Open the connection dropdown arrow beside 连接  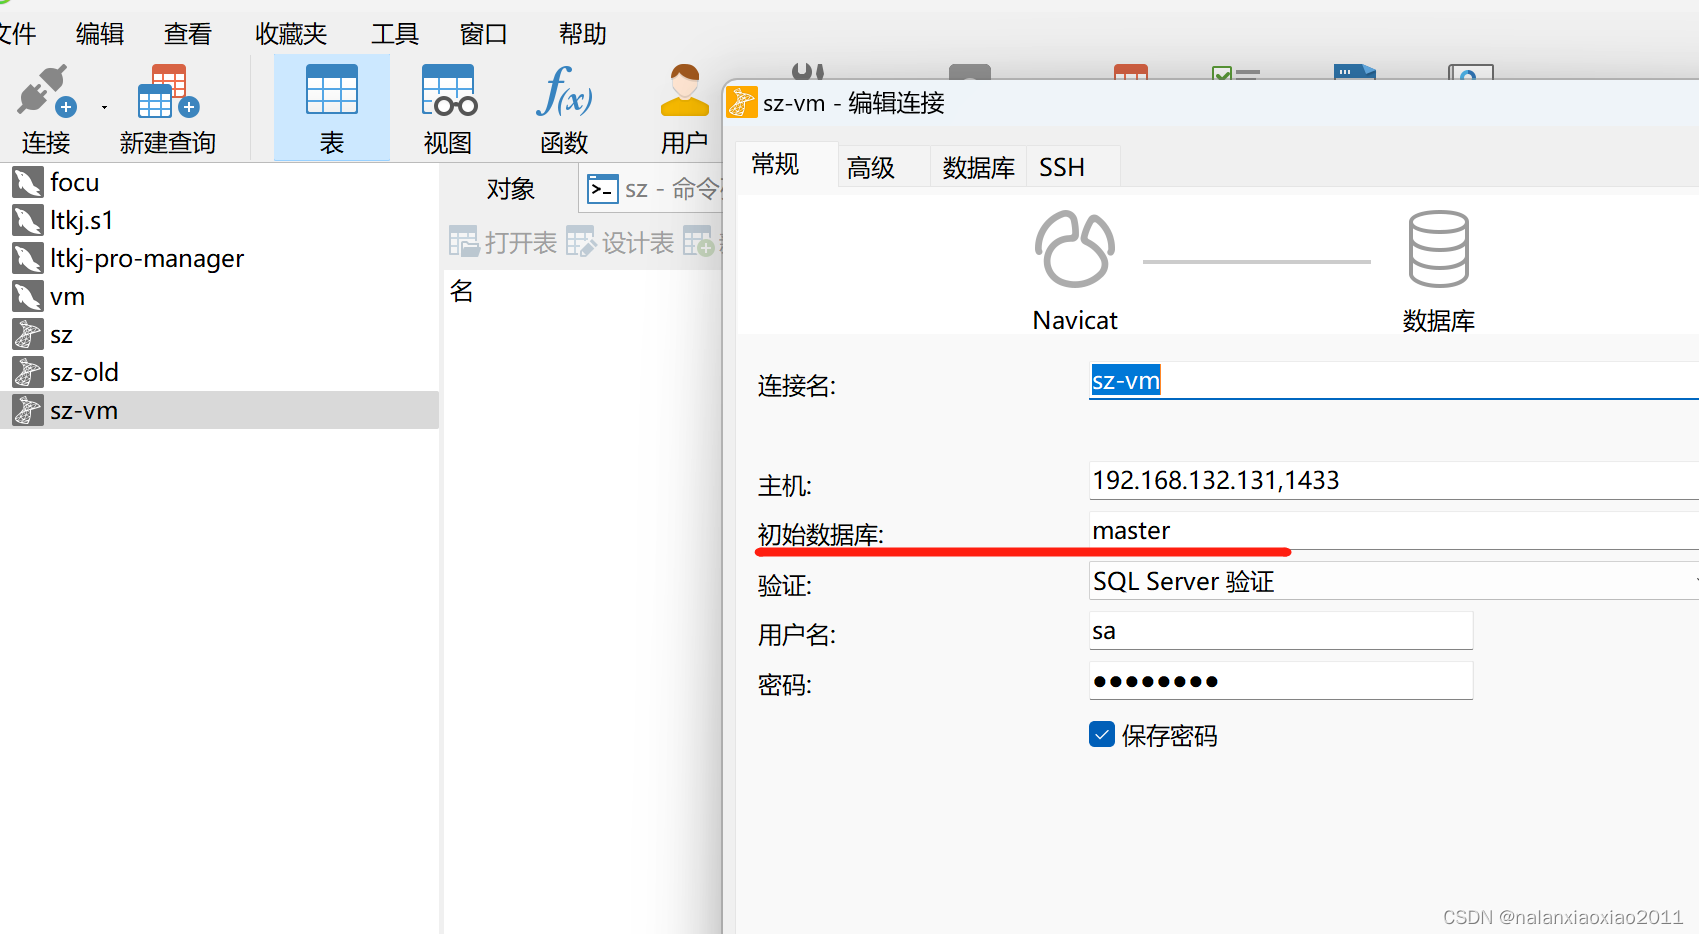(x=104, y=107)
